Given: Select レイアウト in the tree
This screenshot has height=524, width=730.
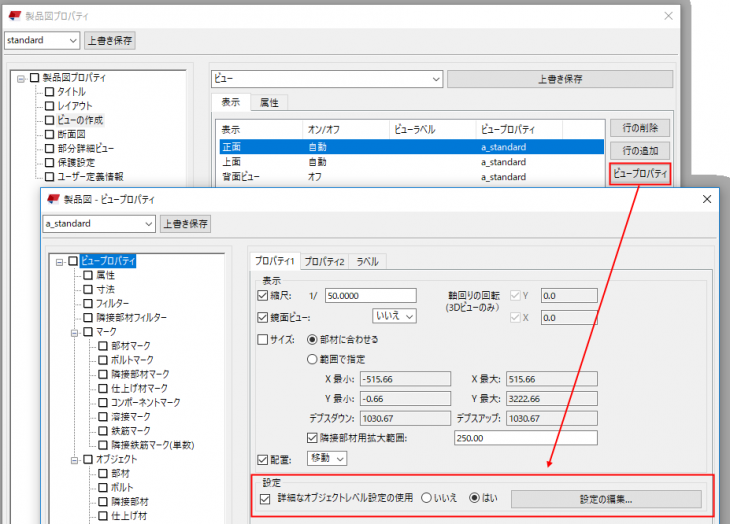Looking at the screenshot, I should 74,106.
